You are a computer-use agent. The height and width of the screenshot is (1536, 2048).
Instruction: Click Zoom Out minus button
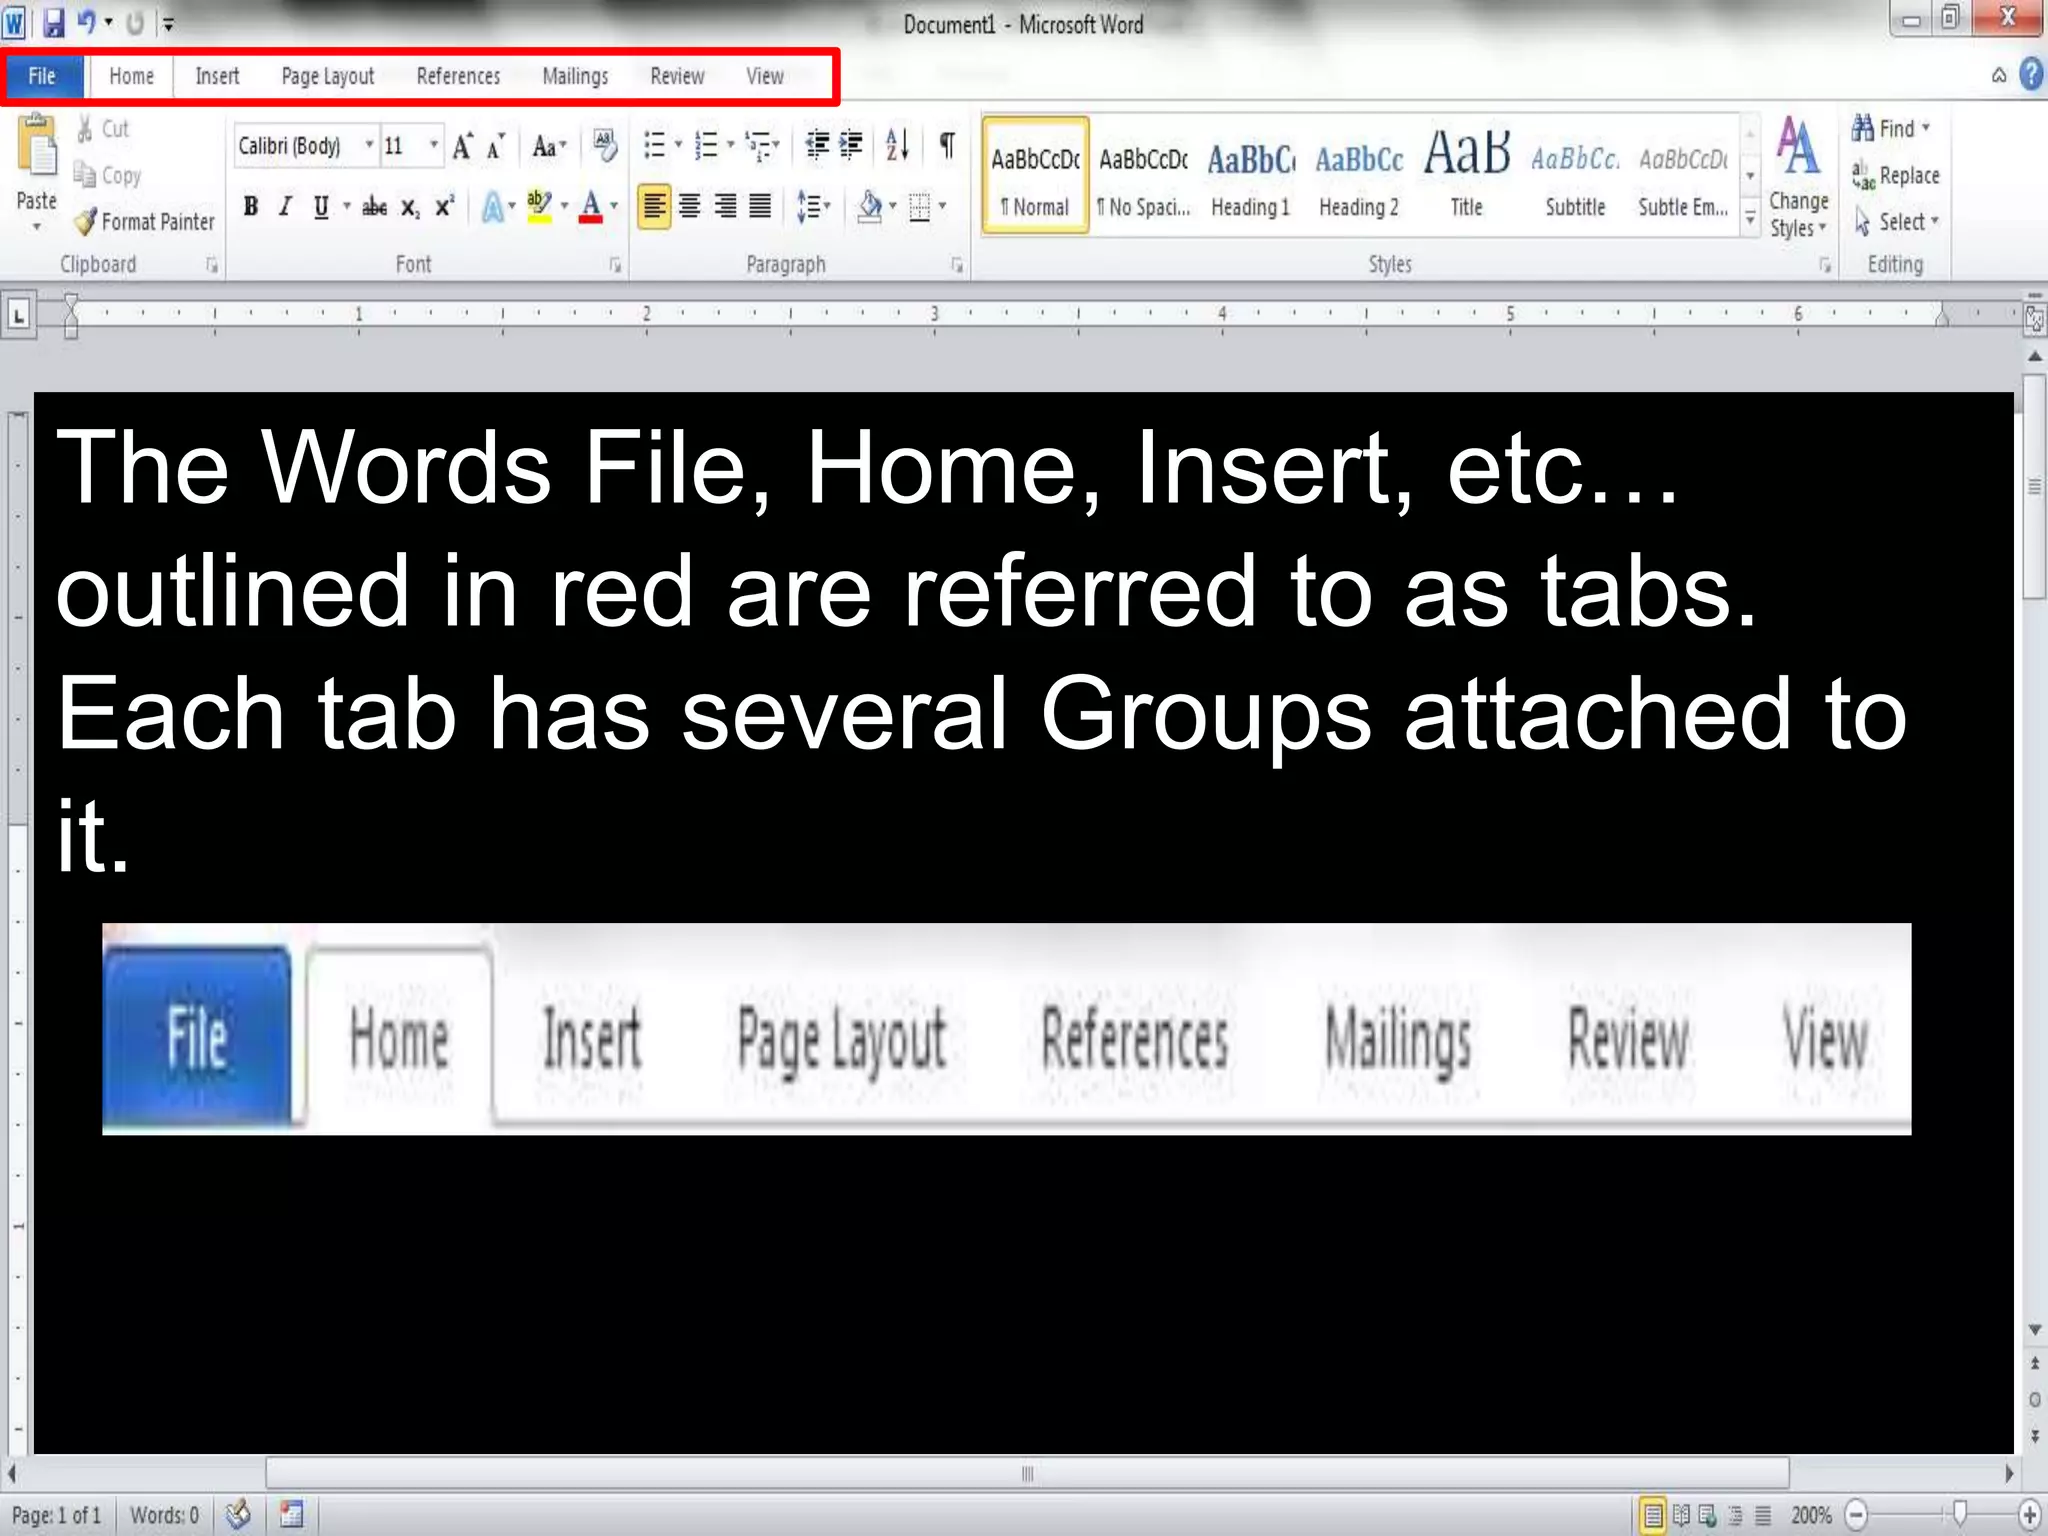(x=1856, y=1515)
